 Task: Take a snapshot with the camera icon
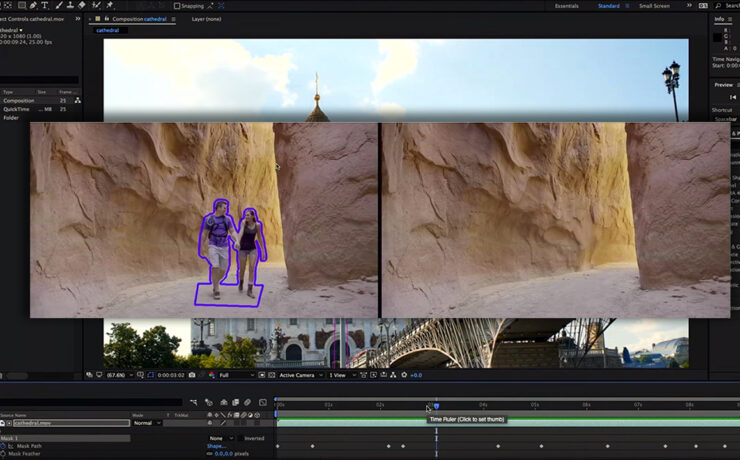[x=192, y=375]
